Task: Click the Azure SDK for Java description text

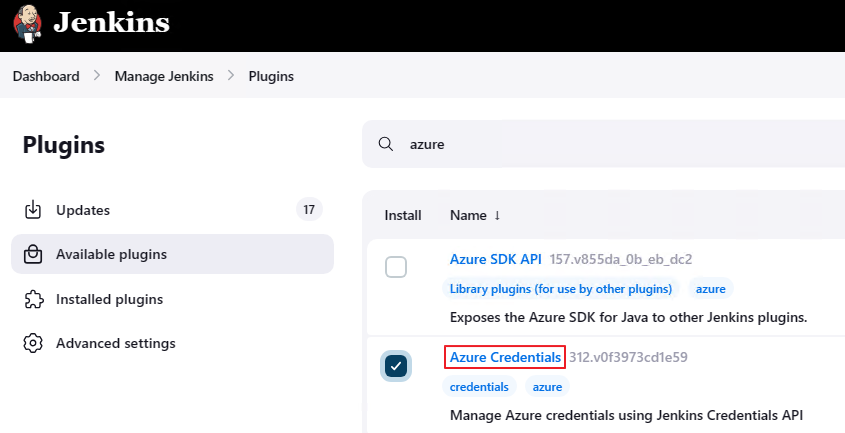Action: 628,317
